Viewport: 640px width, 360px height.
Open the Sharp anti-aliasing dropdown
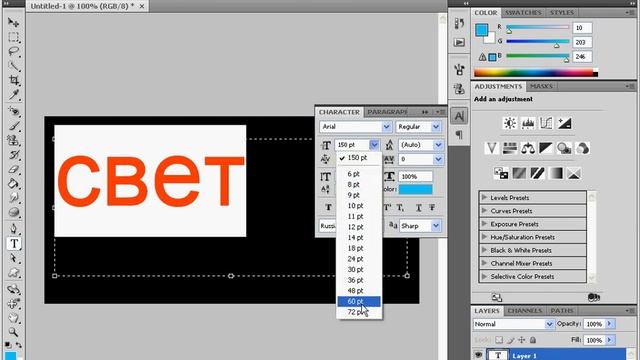click(x=436, y=226)
